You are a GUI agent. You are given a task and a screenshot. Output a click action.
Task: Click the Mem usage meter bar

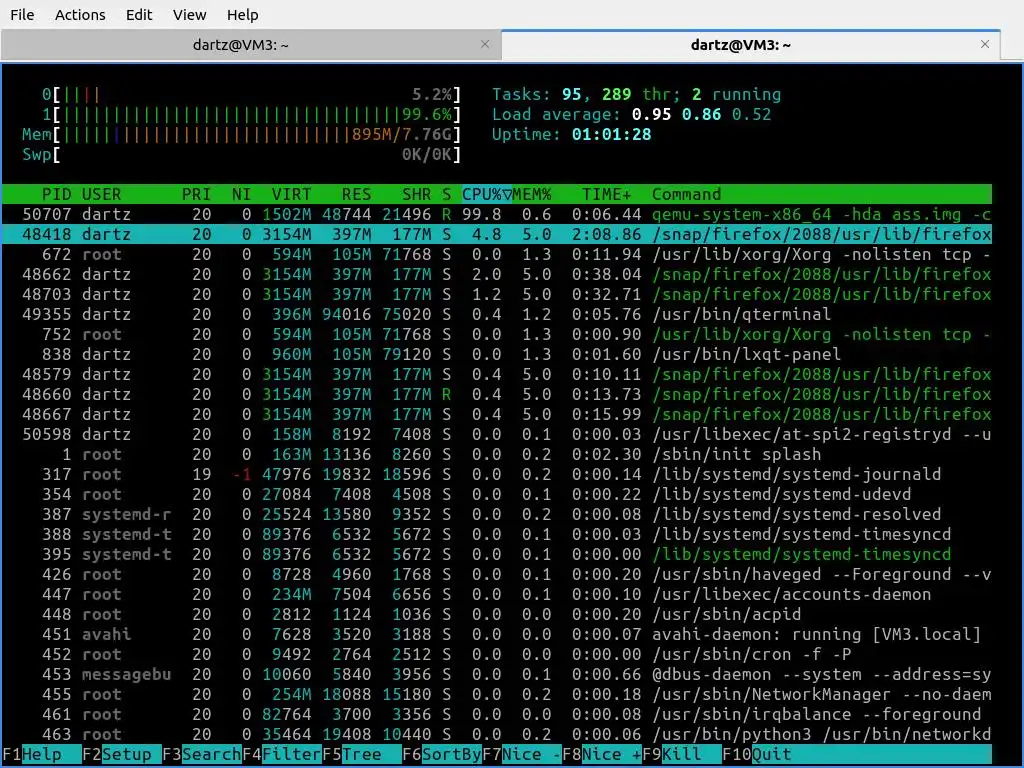(x=242, y=135)
